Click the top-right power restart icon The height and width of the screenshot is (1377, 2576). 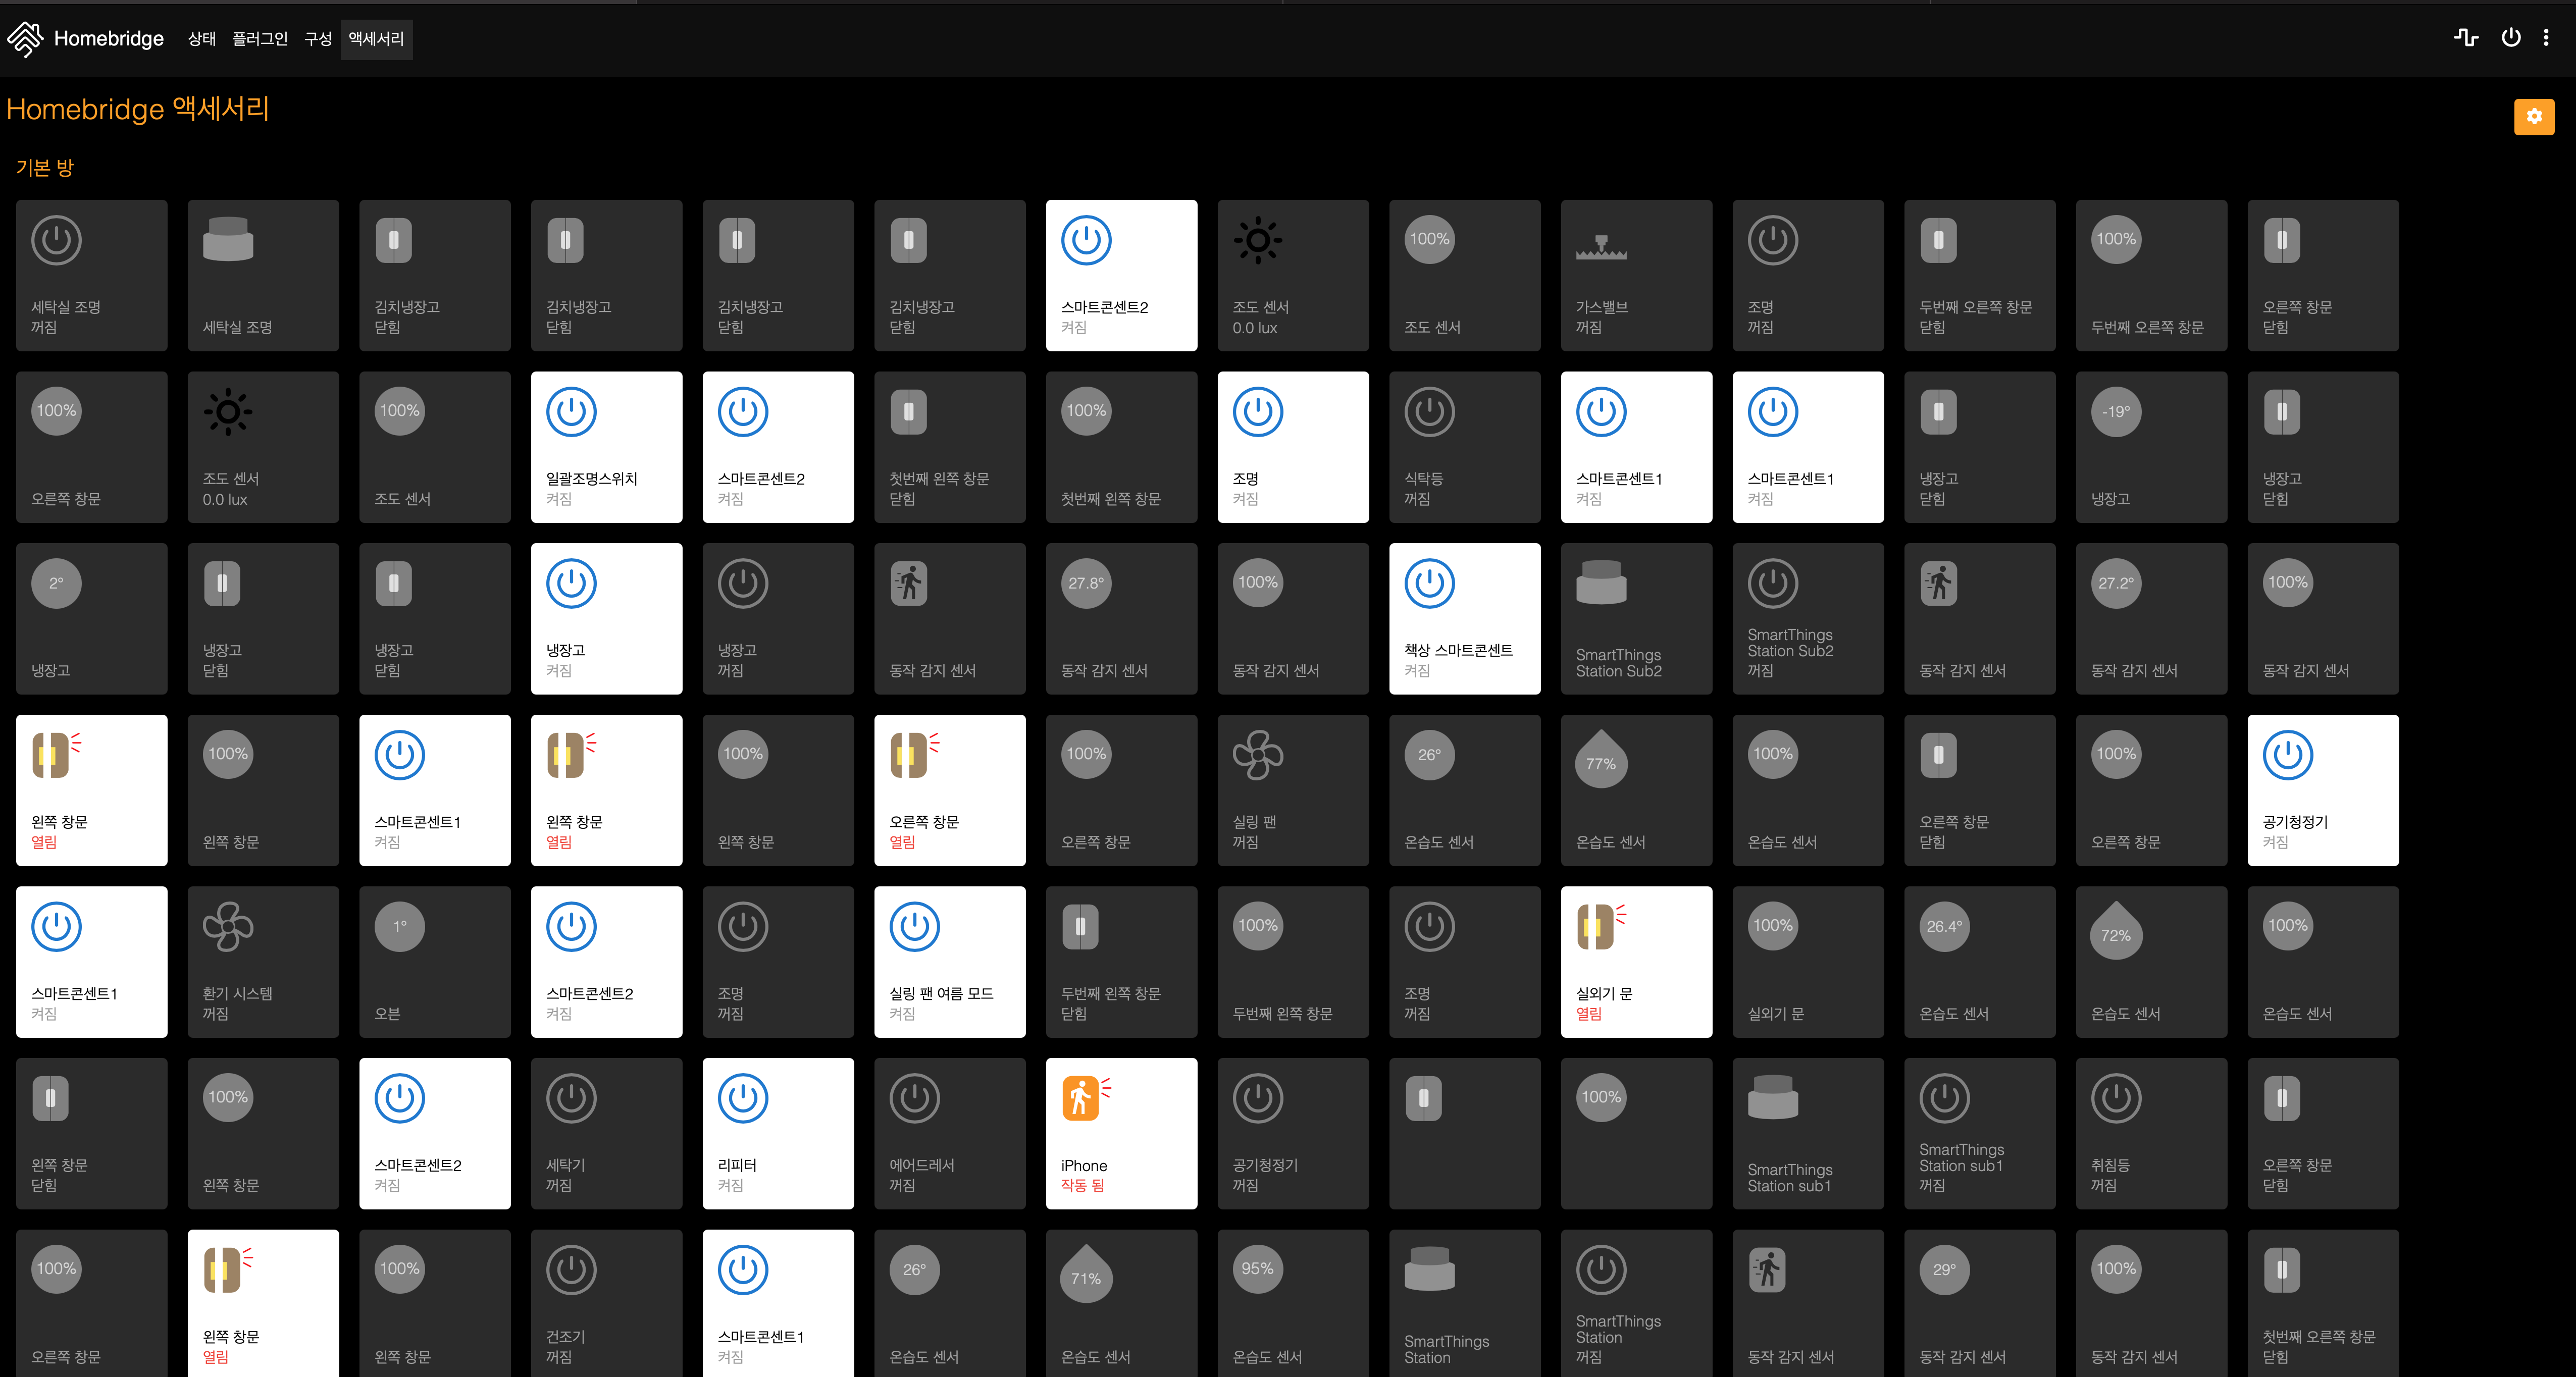2510,38
